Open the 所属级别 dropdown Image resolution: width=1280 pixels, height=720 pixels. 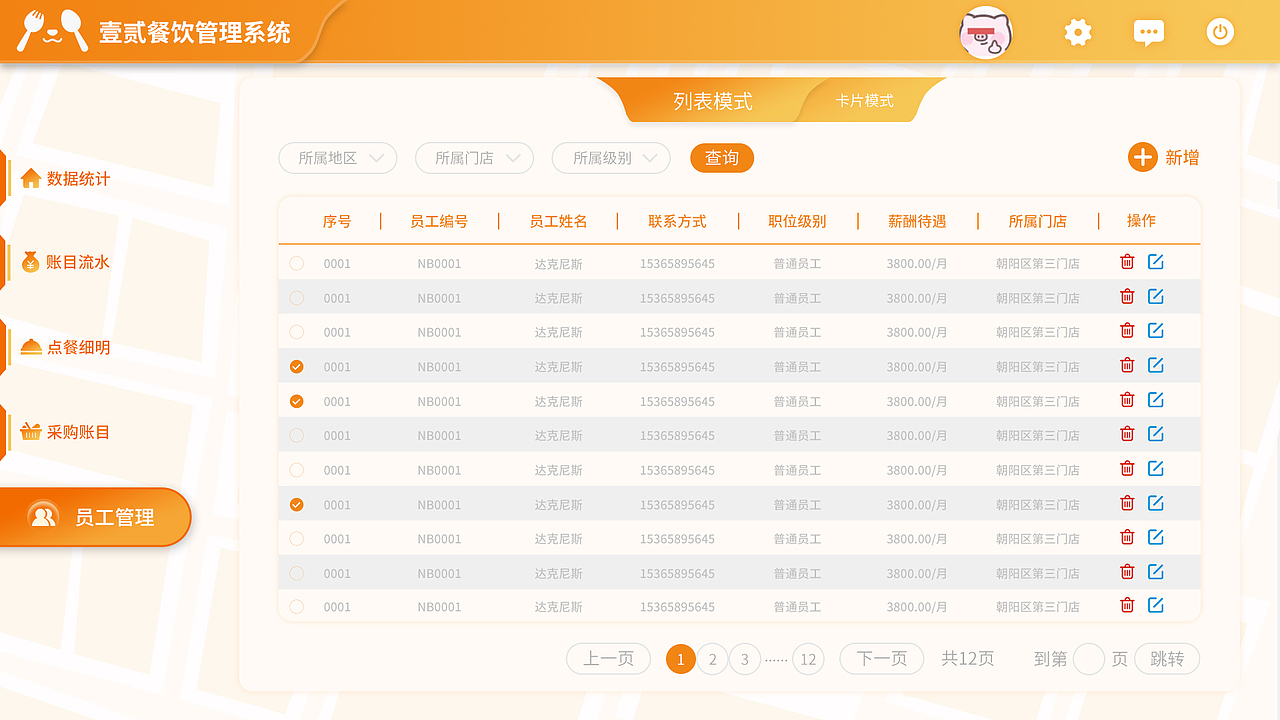(x=611, y=158)
